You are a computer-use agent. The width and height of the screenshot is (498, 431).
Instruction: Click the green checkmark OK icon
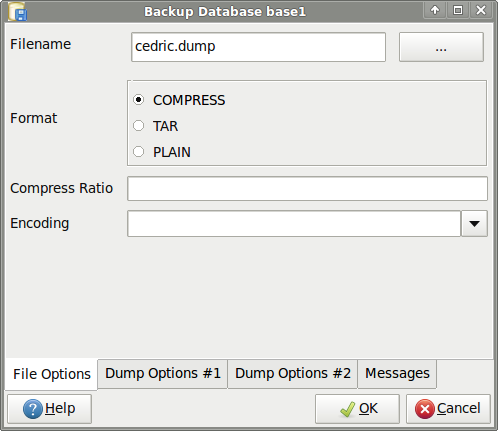tap(348, 409)
